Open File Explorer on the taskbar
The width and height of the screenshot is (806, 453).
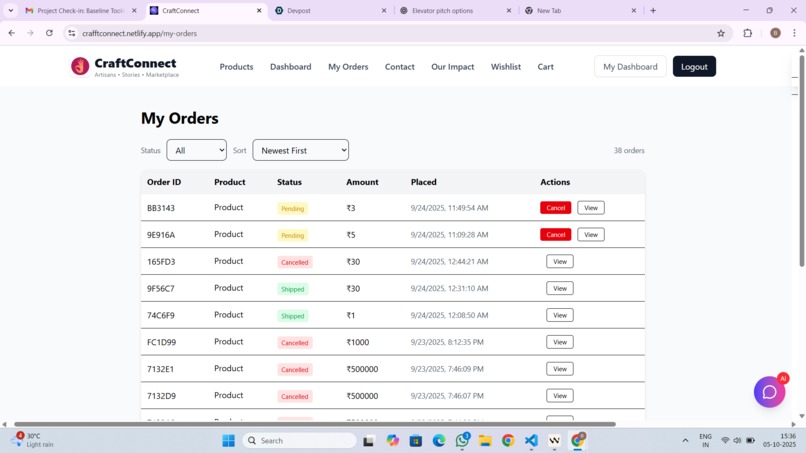485,441
